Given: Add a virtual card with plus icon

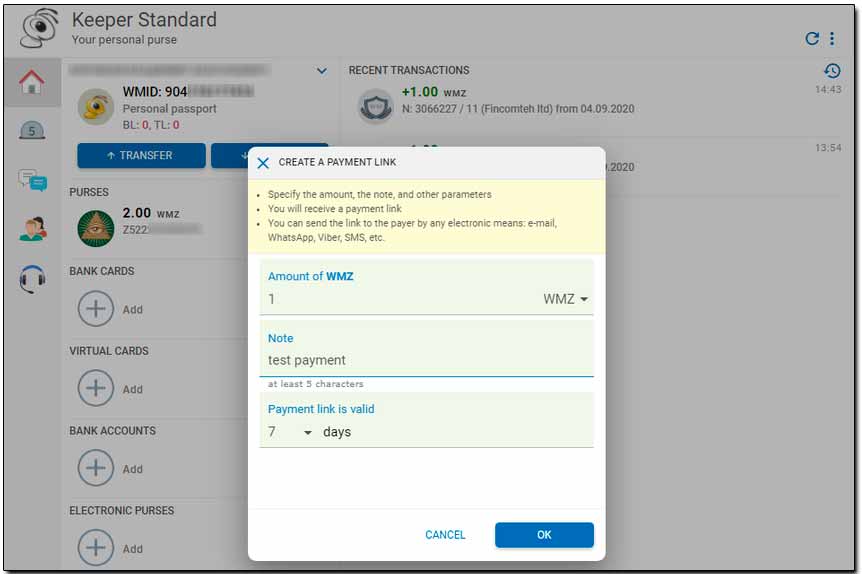Looking at the screenshot, I should [96, 388].
